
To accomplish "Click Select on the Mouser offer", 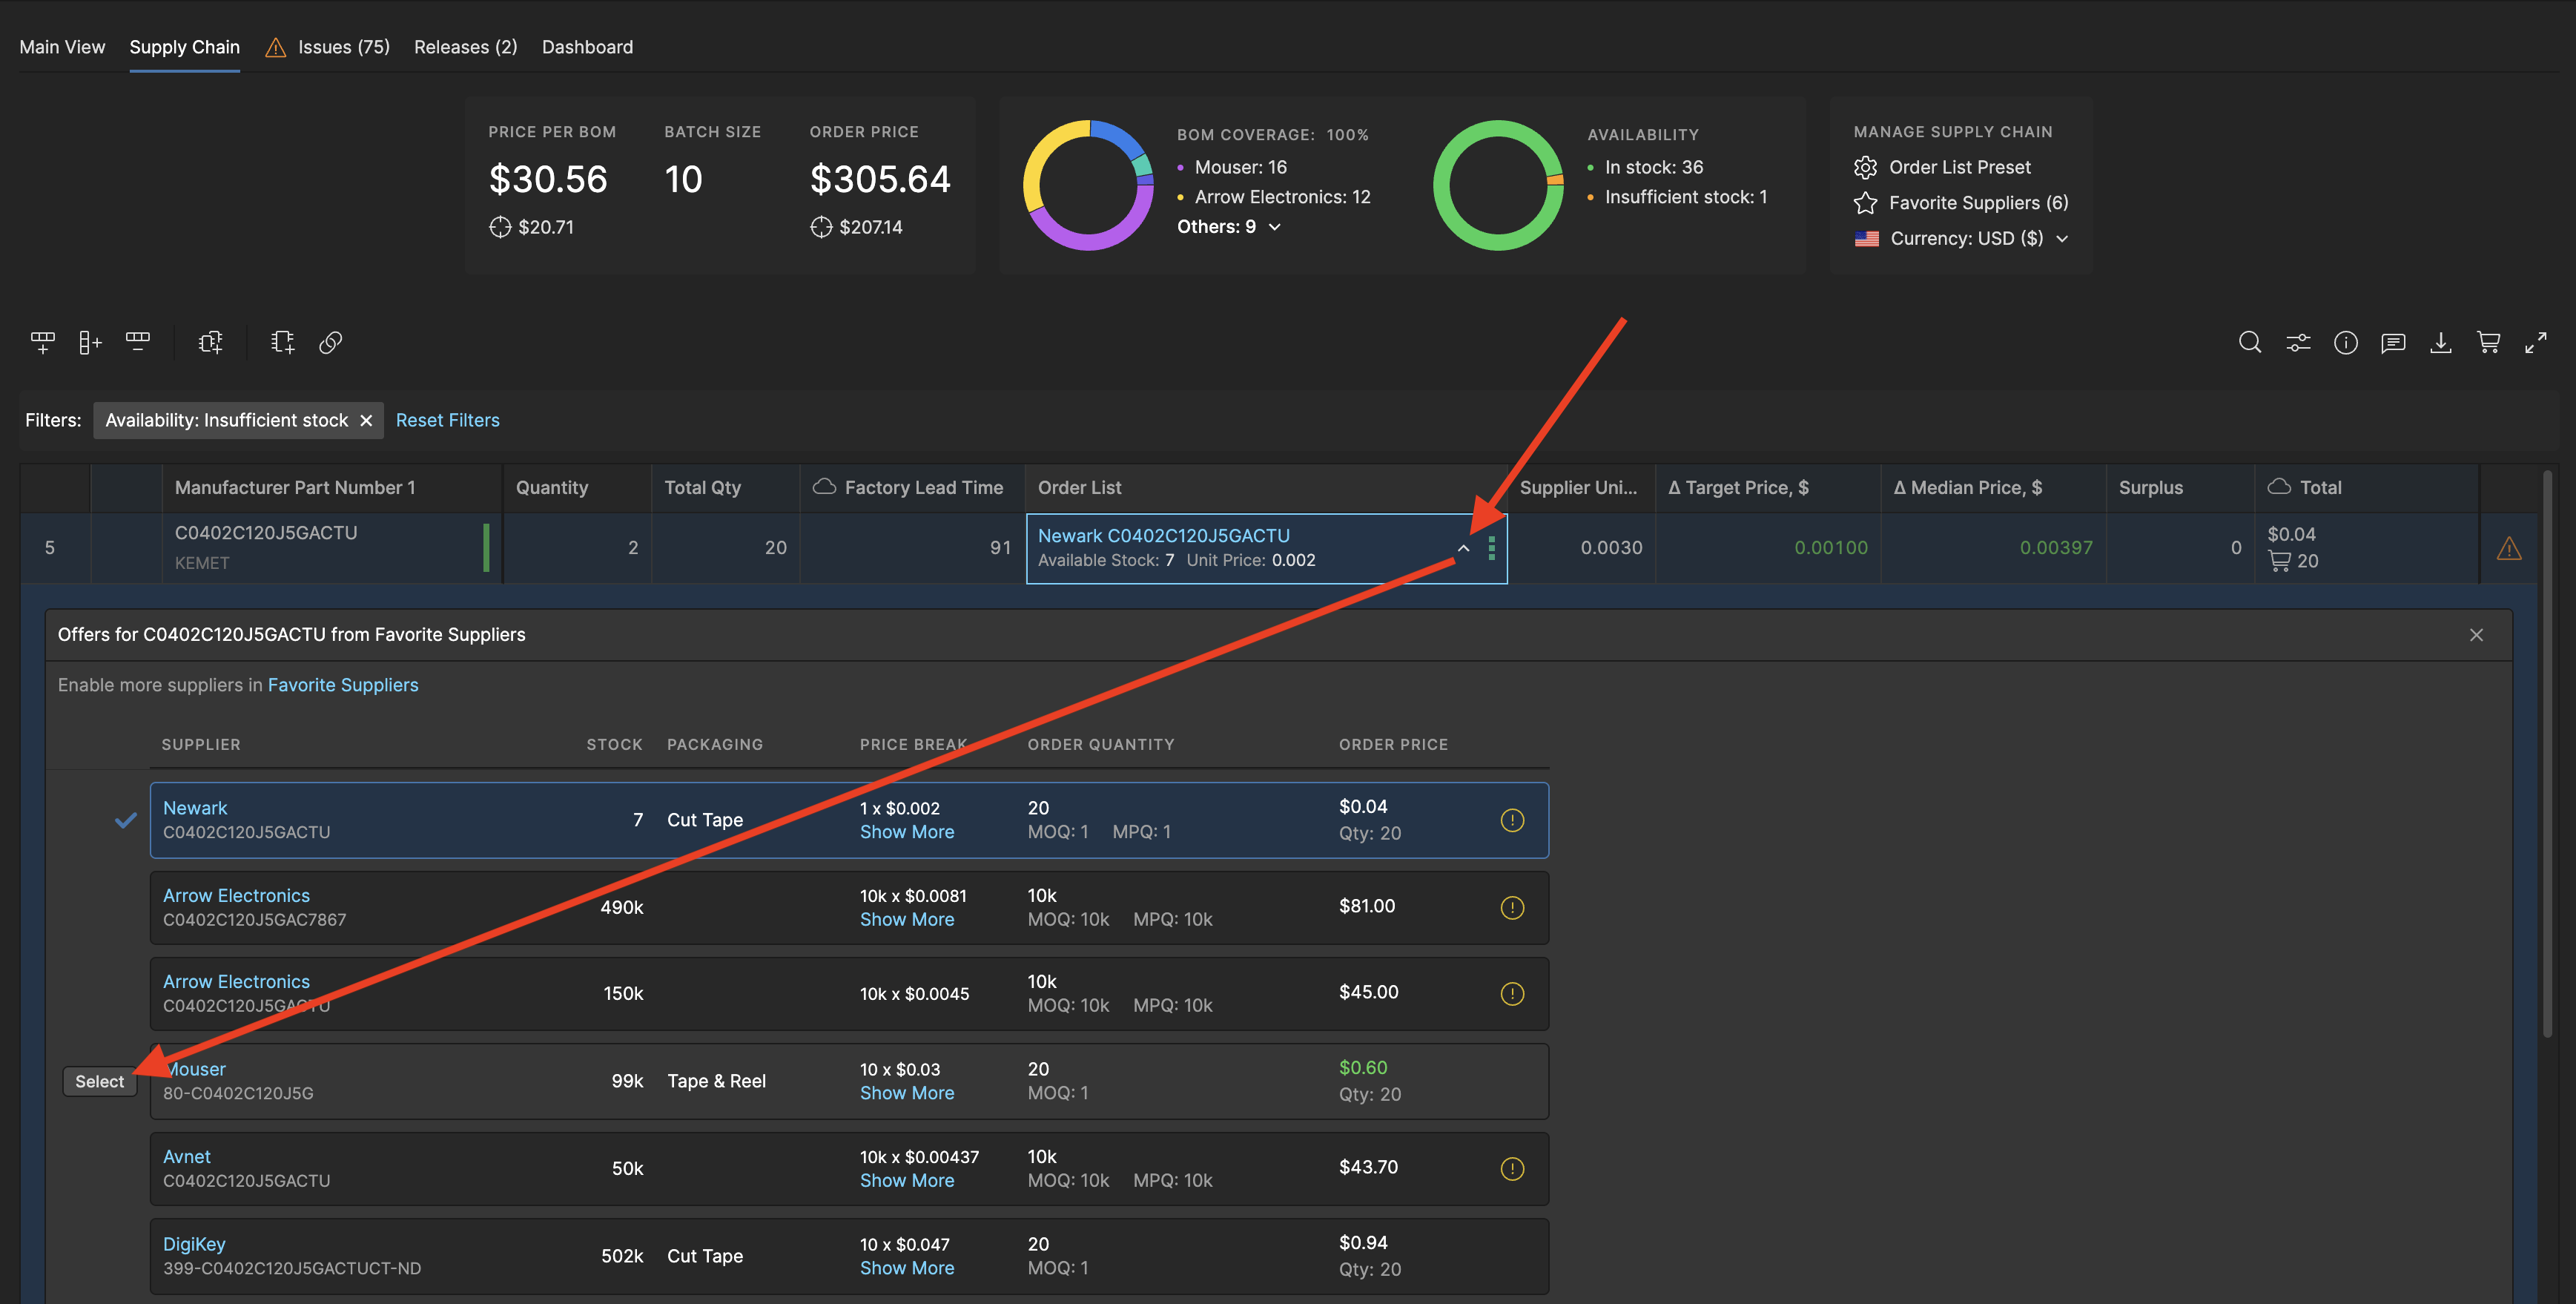I will click(x=100, y=1081).
